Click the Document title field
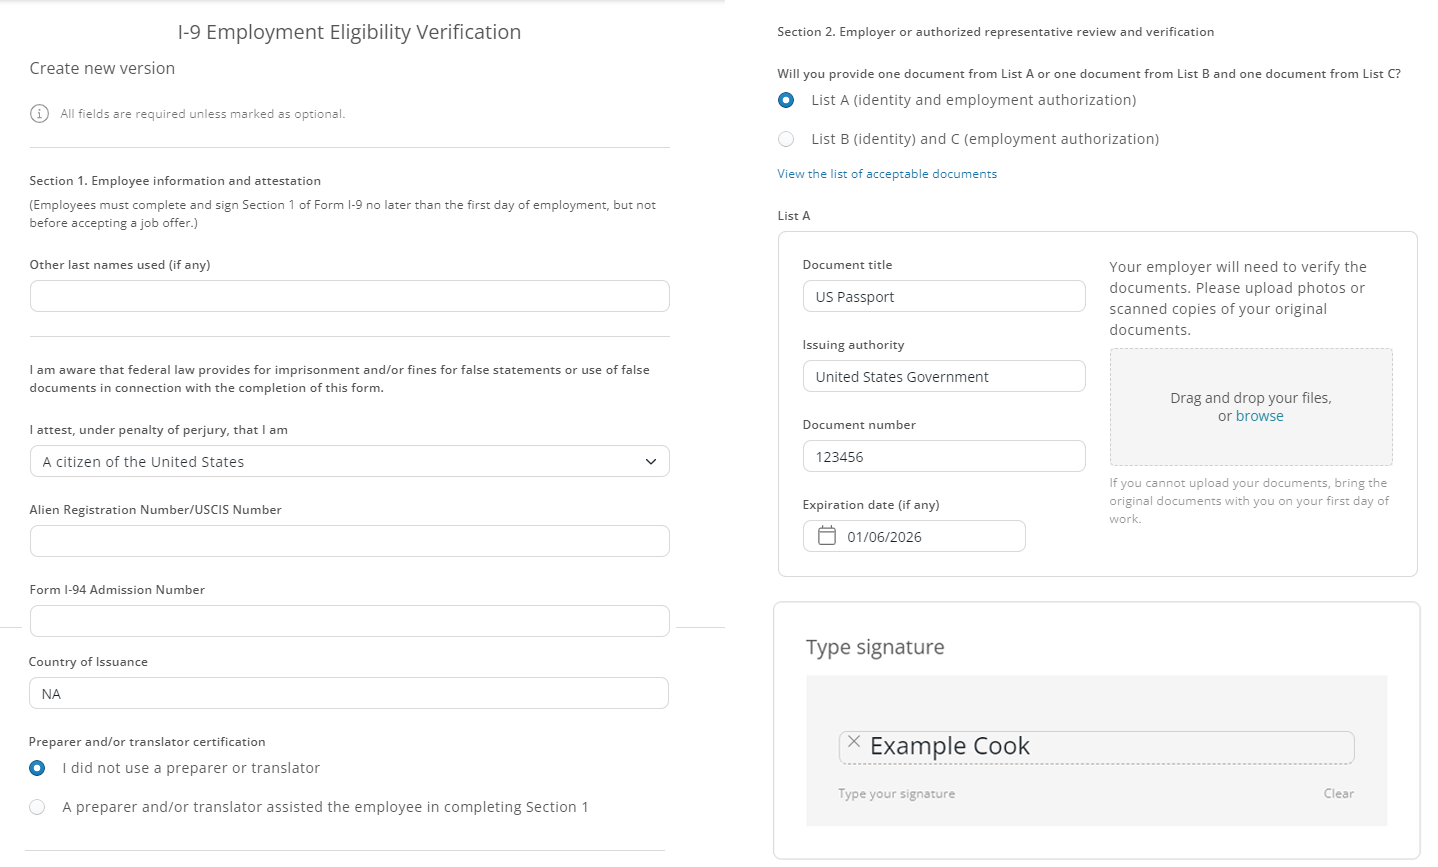Image resolution: width=1438 pixels, height=867 pixels. pos(943,296)
